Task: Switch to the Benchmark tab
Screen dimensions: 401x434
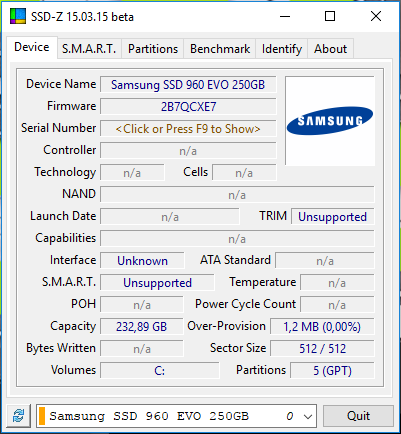Action: pyautogui.click(x=220, y=49)
